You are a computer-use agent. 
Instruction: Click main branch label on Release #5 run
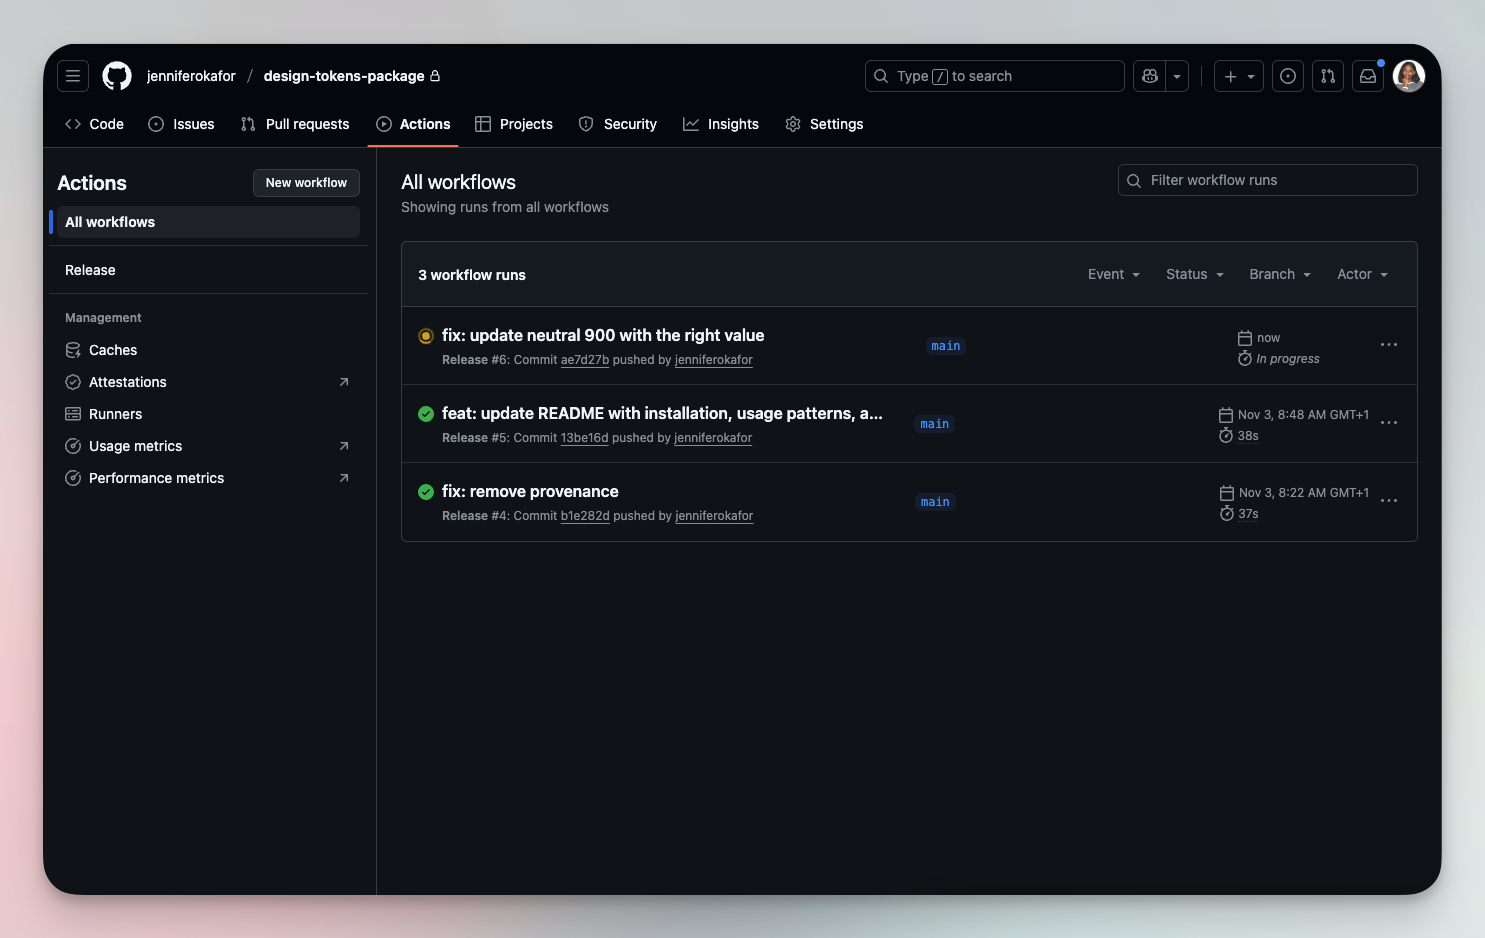935,424
